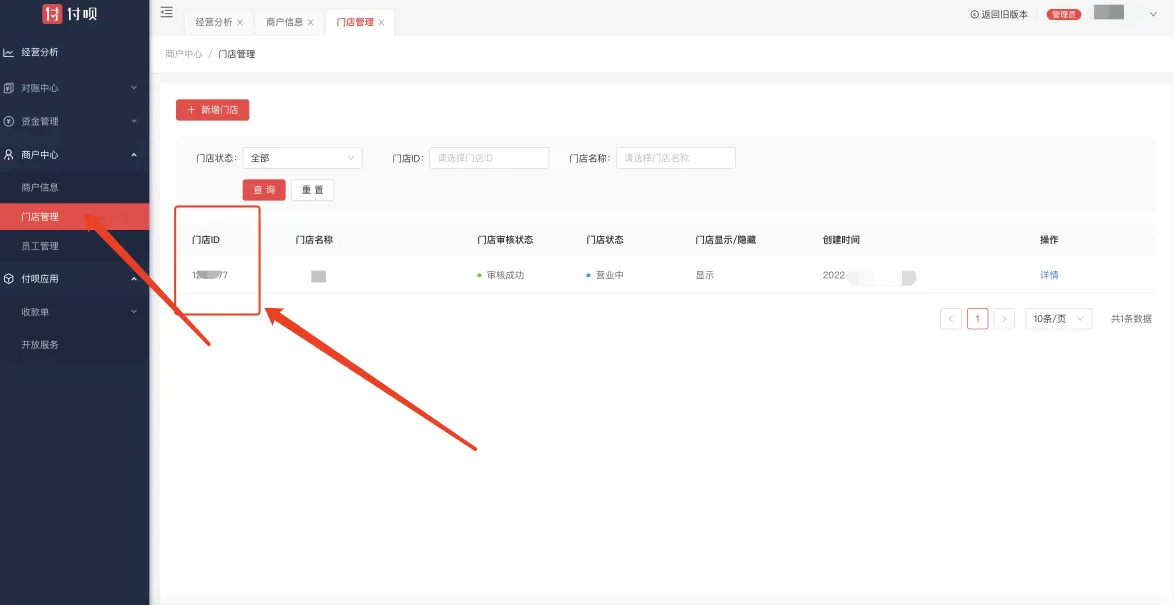
Task: Click the 新增门店 button
Action: (212, 110)
